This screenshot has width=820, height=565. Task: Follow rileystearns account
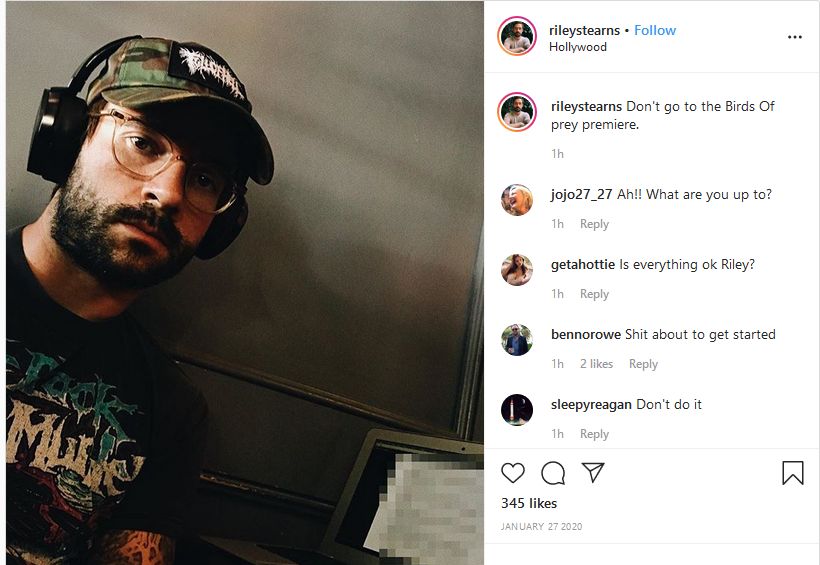pyautogui.click(x=655, y=30)
